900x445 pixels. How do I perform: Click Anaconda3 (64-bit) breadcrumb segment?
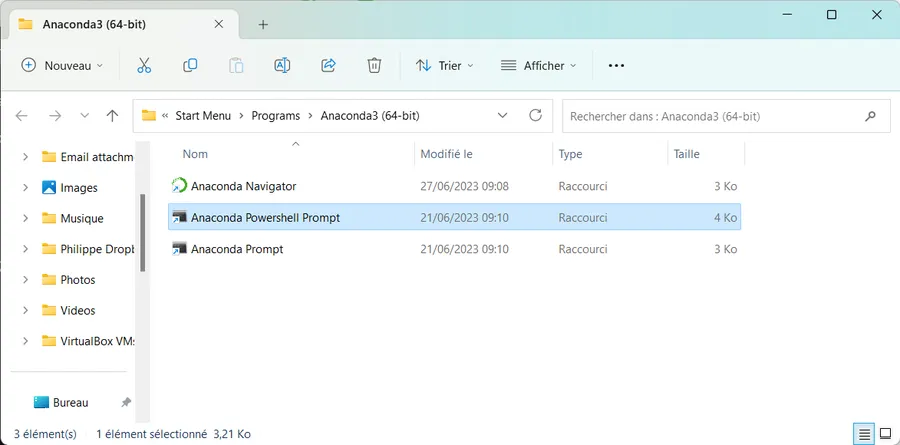coord(370,116)
